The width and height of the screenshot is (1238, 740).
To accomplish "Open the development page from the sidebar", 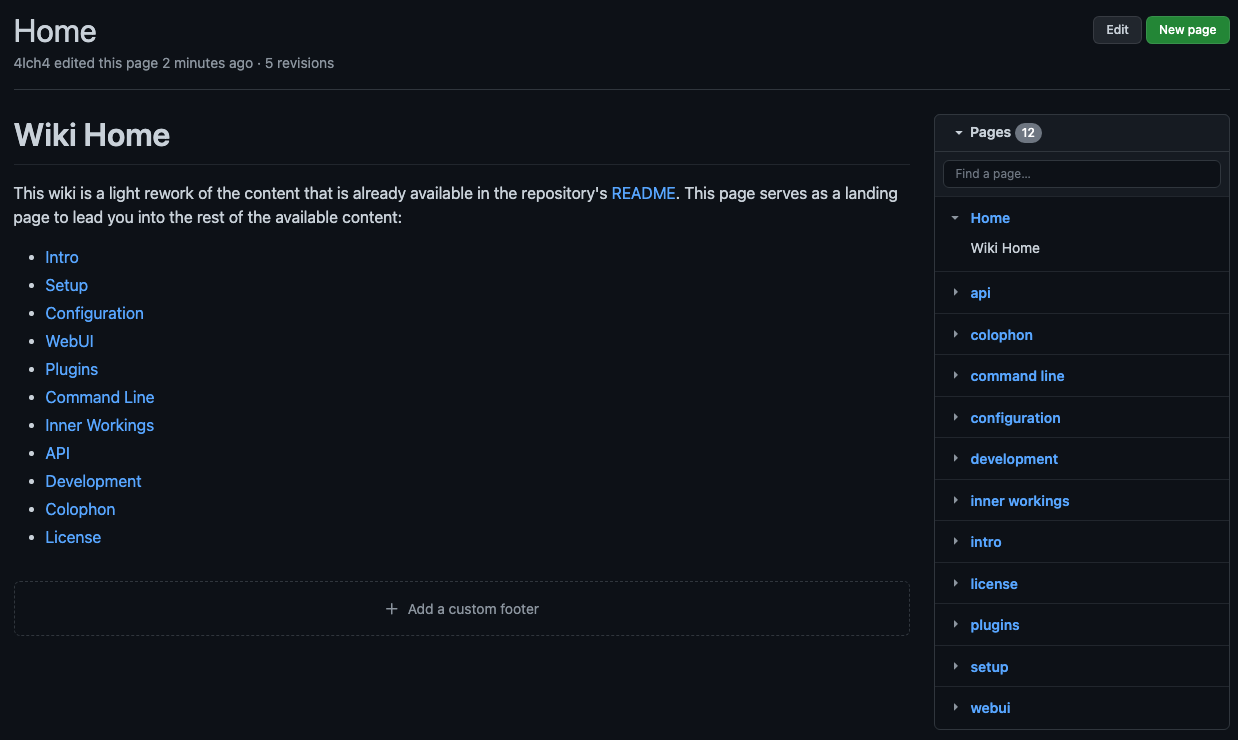I will (1014, 458).
